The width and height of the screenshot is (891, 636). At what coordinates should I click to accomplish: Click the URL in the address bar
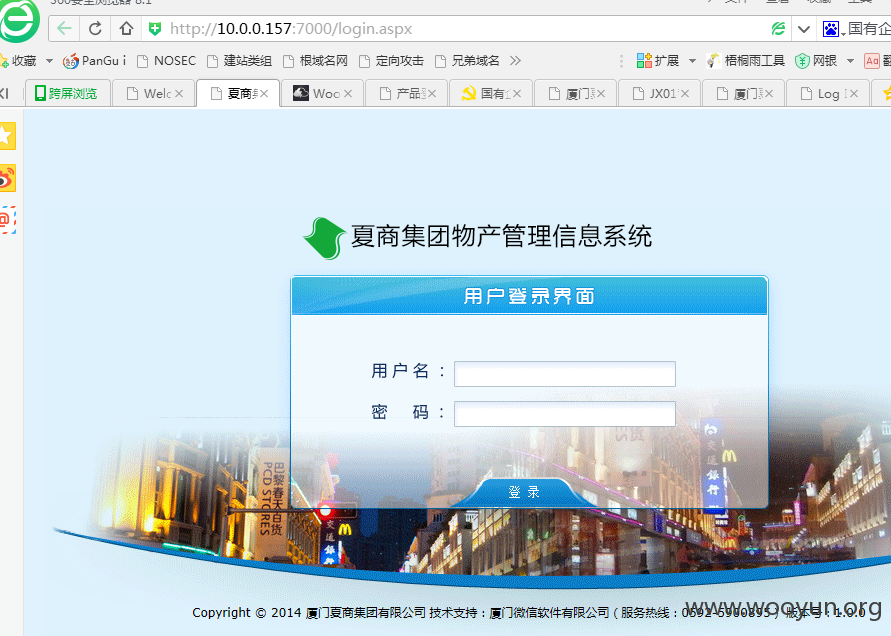pyautogui.click(x=291, y=29)
